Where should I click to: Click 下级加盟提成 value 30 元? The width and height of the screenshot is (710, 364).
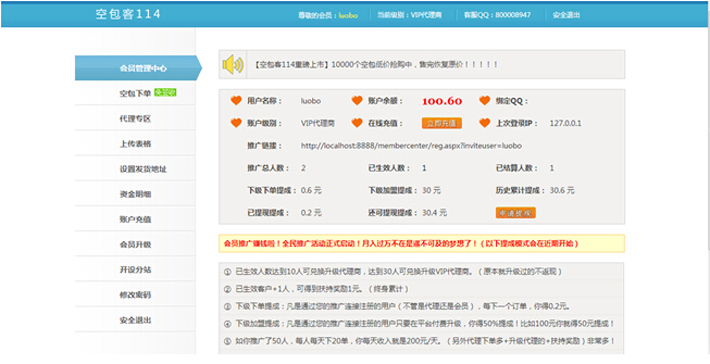click(431, 191)
